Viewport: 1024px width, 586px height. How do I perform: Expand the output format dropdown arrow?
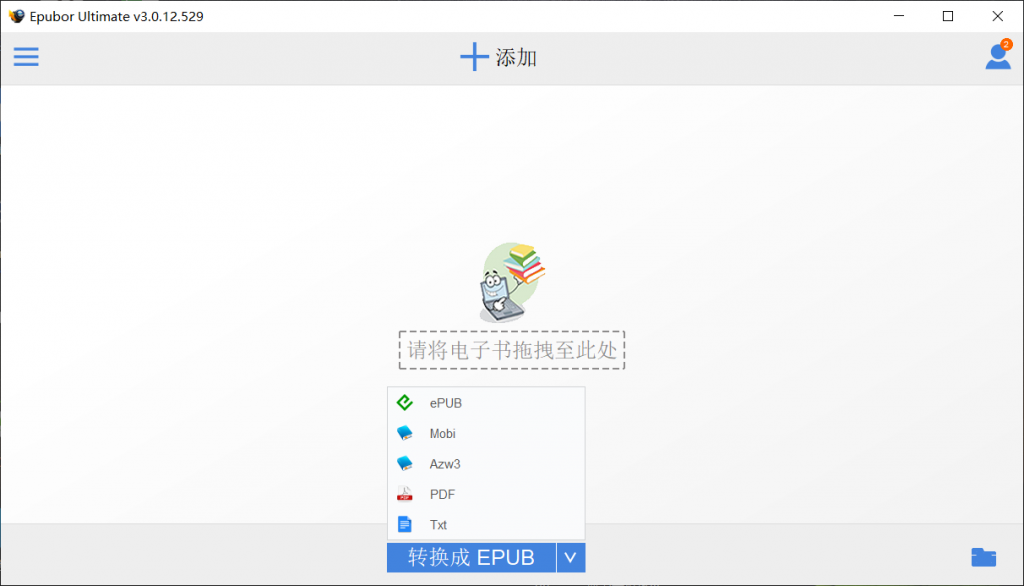570,557
